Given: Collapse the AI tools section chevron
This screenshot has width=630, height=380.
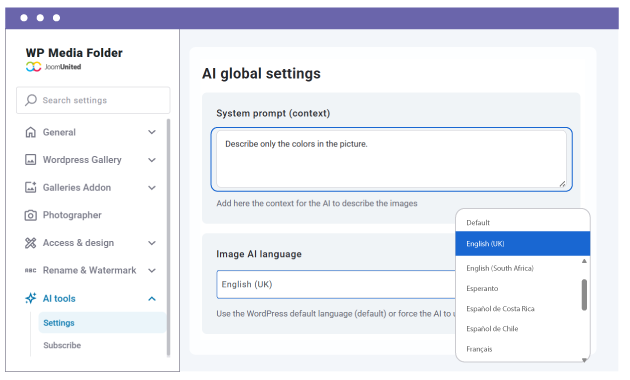Looking at the screenshot, I should point(152,298).
